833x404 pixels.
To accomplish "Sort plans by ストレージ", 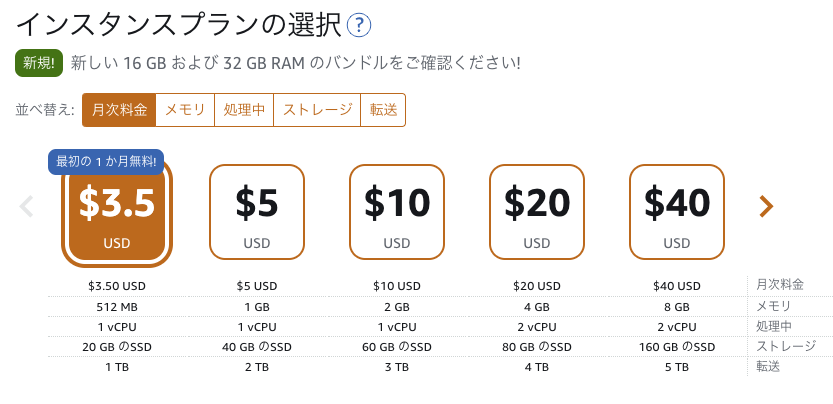I will 318,110.
